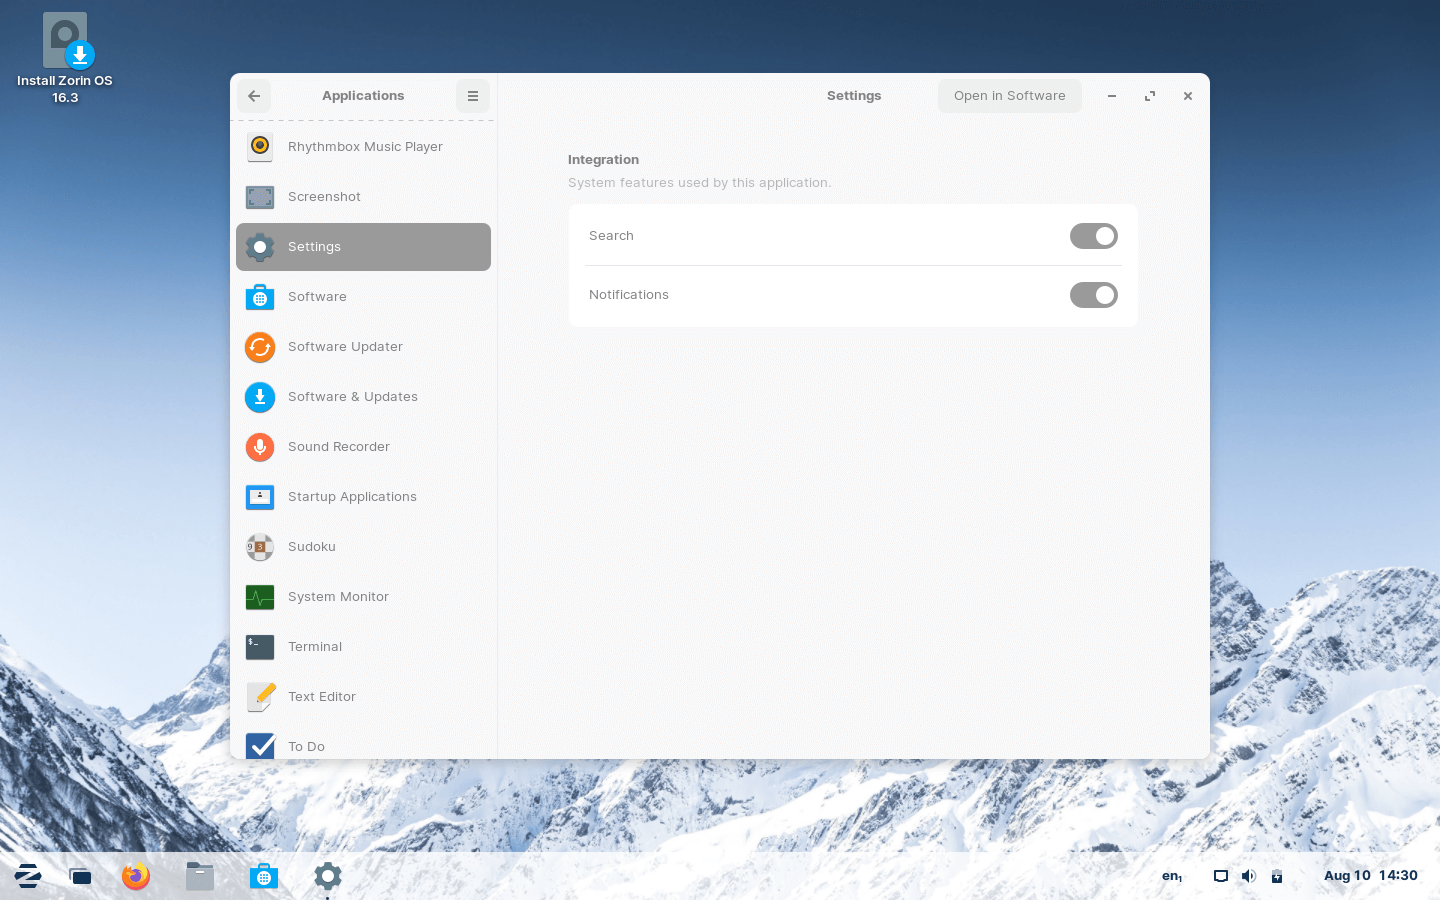Select Software Updater entry
This screenshot has height=900, width=1440.
click(364, 347)
